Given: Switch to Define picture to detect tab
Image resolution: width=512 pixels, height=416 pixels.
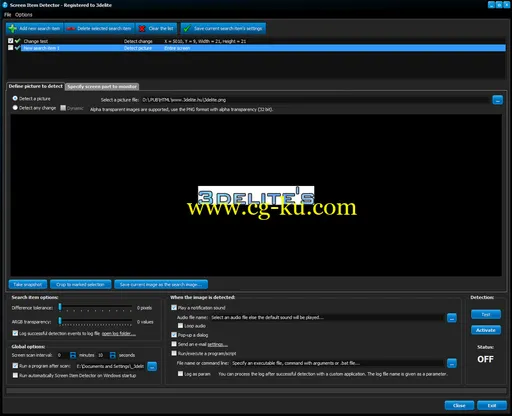Looking at the screenshot, I should click(35, 86).
